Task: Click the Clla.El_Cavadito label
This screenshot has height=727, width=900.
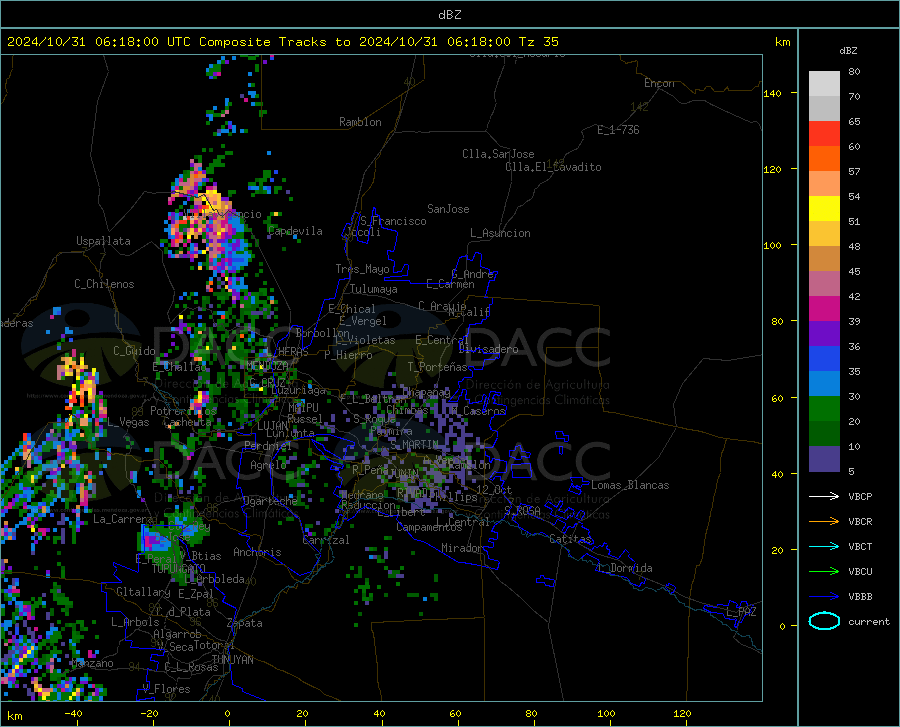Action: [x=553, y=167]
